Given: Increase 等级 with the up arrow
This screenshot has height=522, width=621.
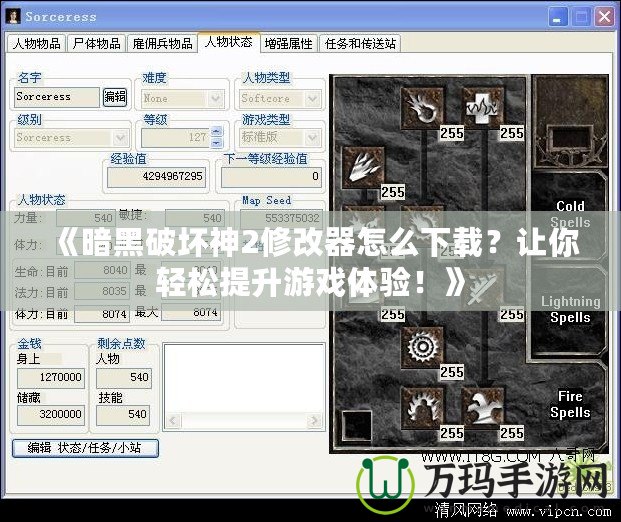Looking at the screenshot, I should click(x=217, y=131).
